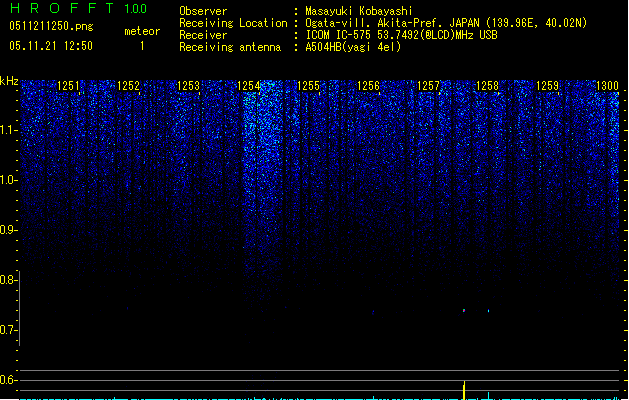Click the 0.6 kHz axis label

click(x=8, y=380)
